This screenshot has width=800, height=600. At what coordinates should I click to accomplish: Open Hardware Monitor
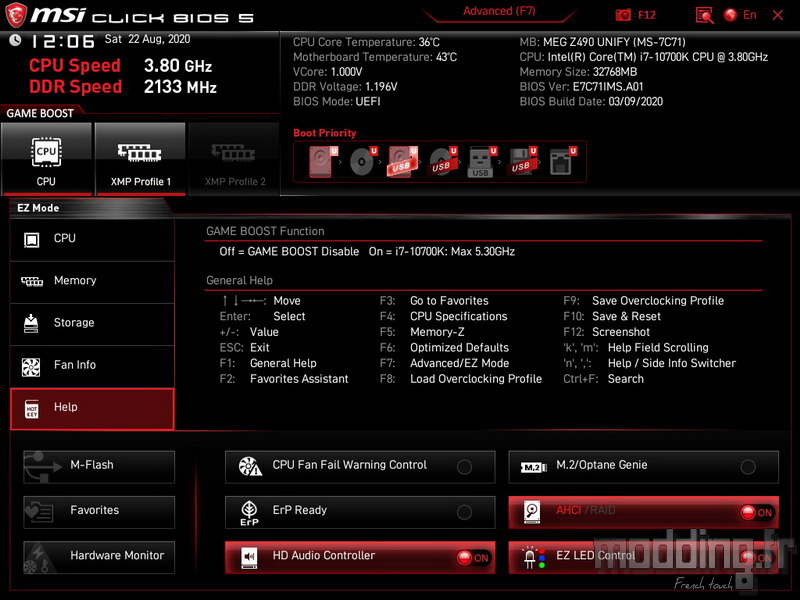[99, 557]
